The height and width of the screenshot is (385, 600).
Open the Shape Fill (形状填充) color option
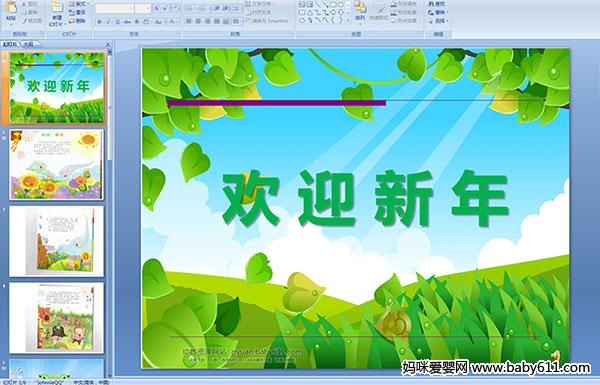click(x=404, y=4)
